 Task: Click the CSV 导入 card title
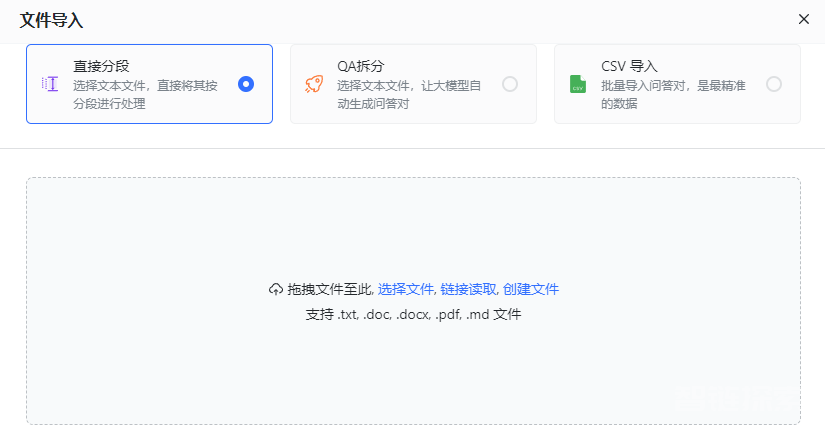click(x=629, y=66)
